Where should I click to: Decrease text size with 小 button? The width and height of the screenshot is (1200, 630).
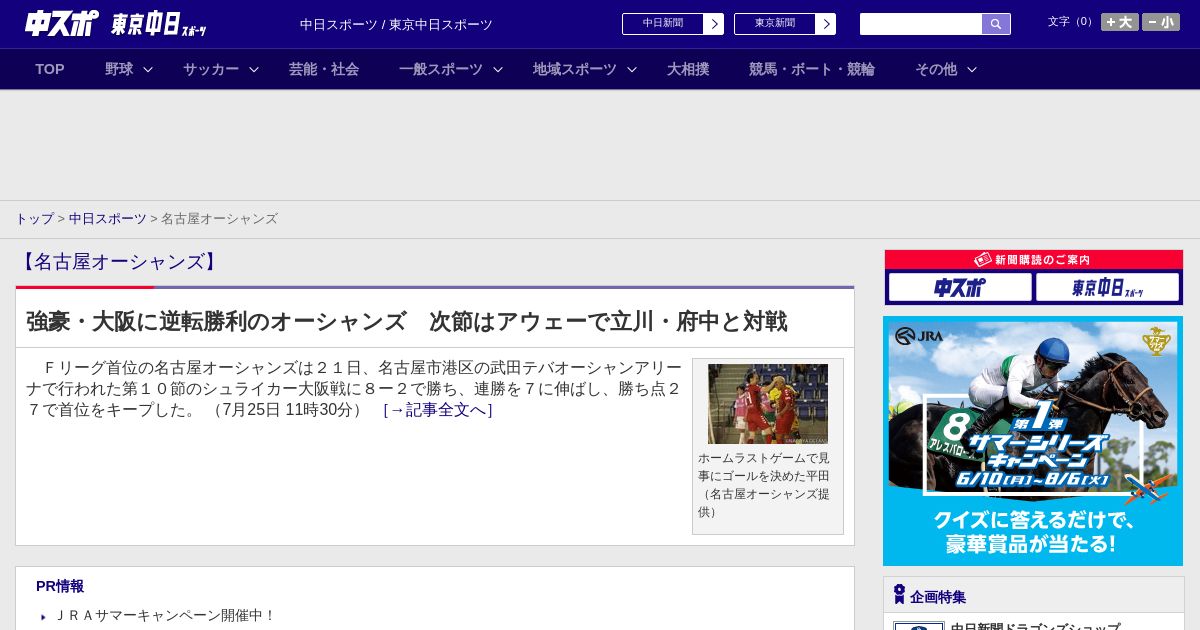point(1161,22)
